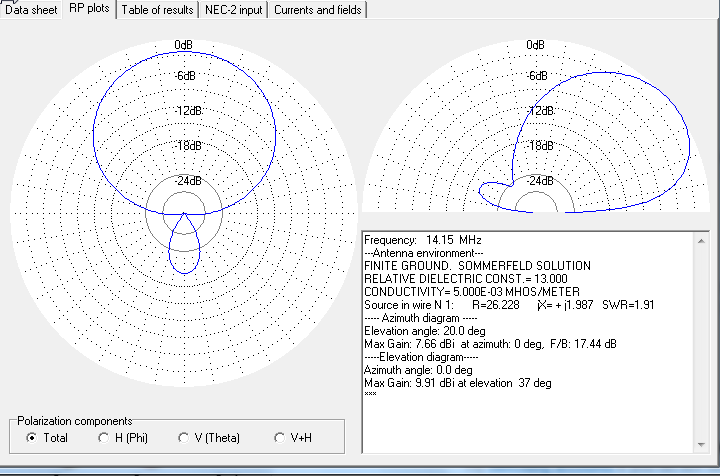The image size is (720, 476).
Task: Click the 0dB label on the left azimuth plot
Action: click(x=183, y=45)
